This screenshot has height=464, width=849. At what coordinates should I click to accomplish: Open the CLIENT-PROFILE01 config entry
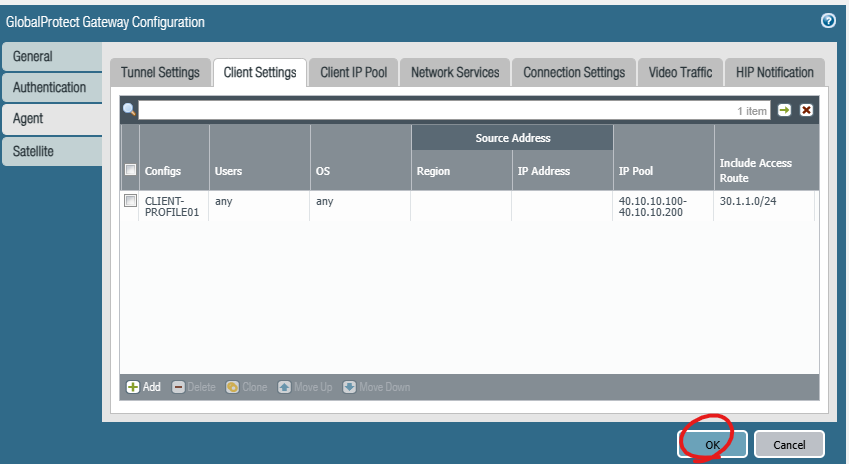pos(172,206)
